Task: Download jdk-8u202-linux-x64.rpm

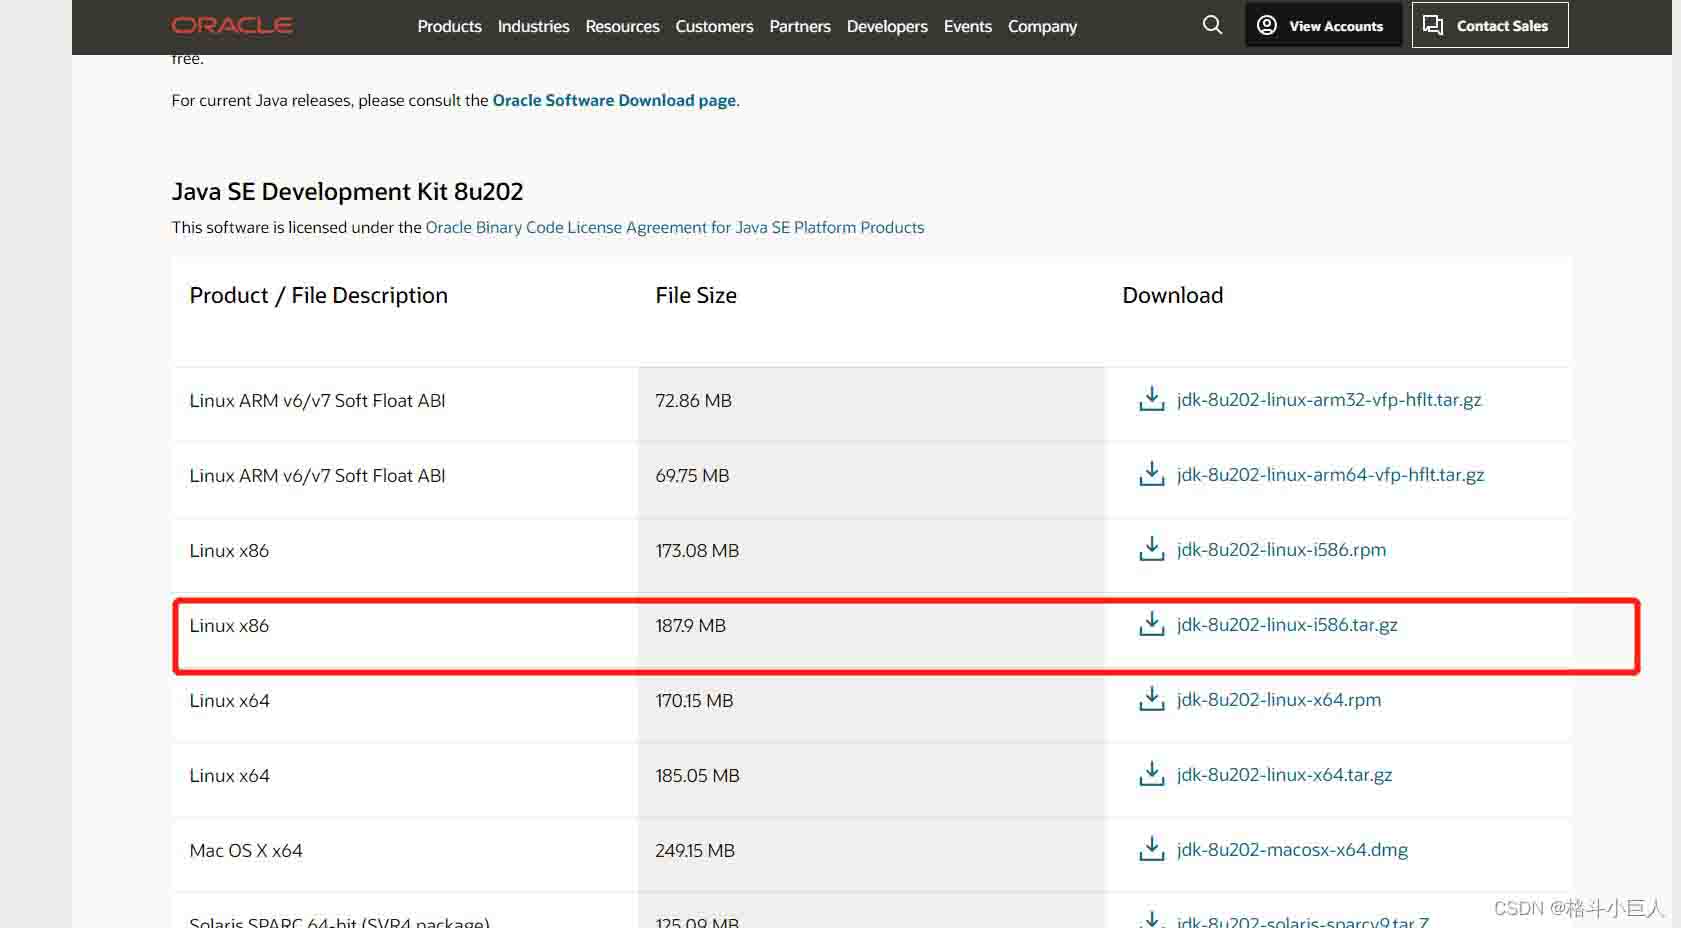Action: (x=1279, y=699)
